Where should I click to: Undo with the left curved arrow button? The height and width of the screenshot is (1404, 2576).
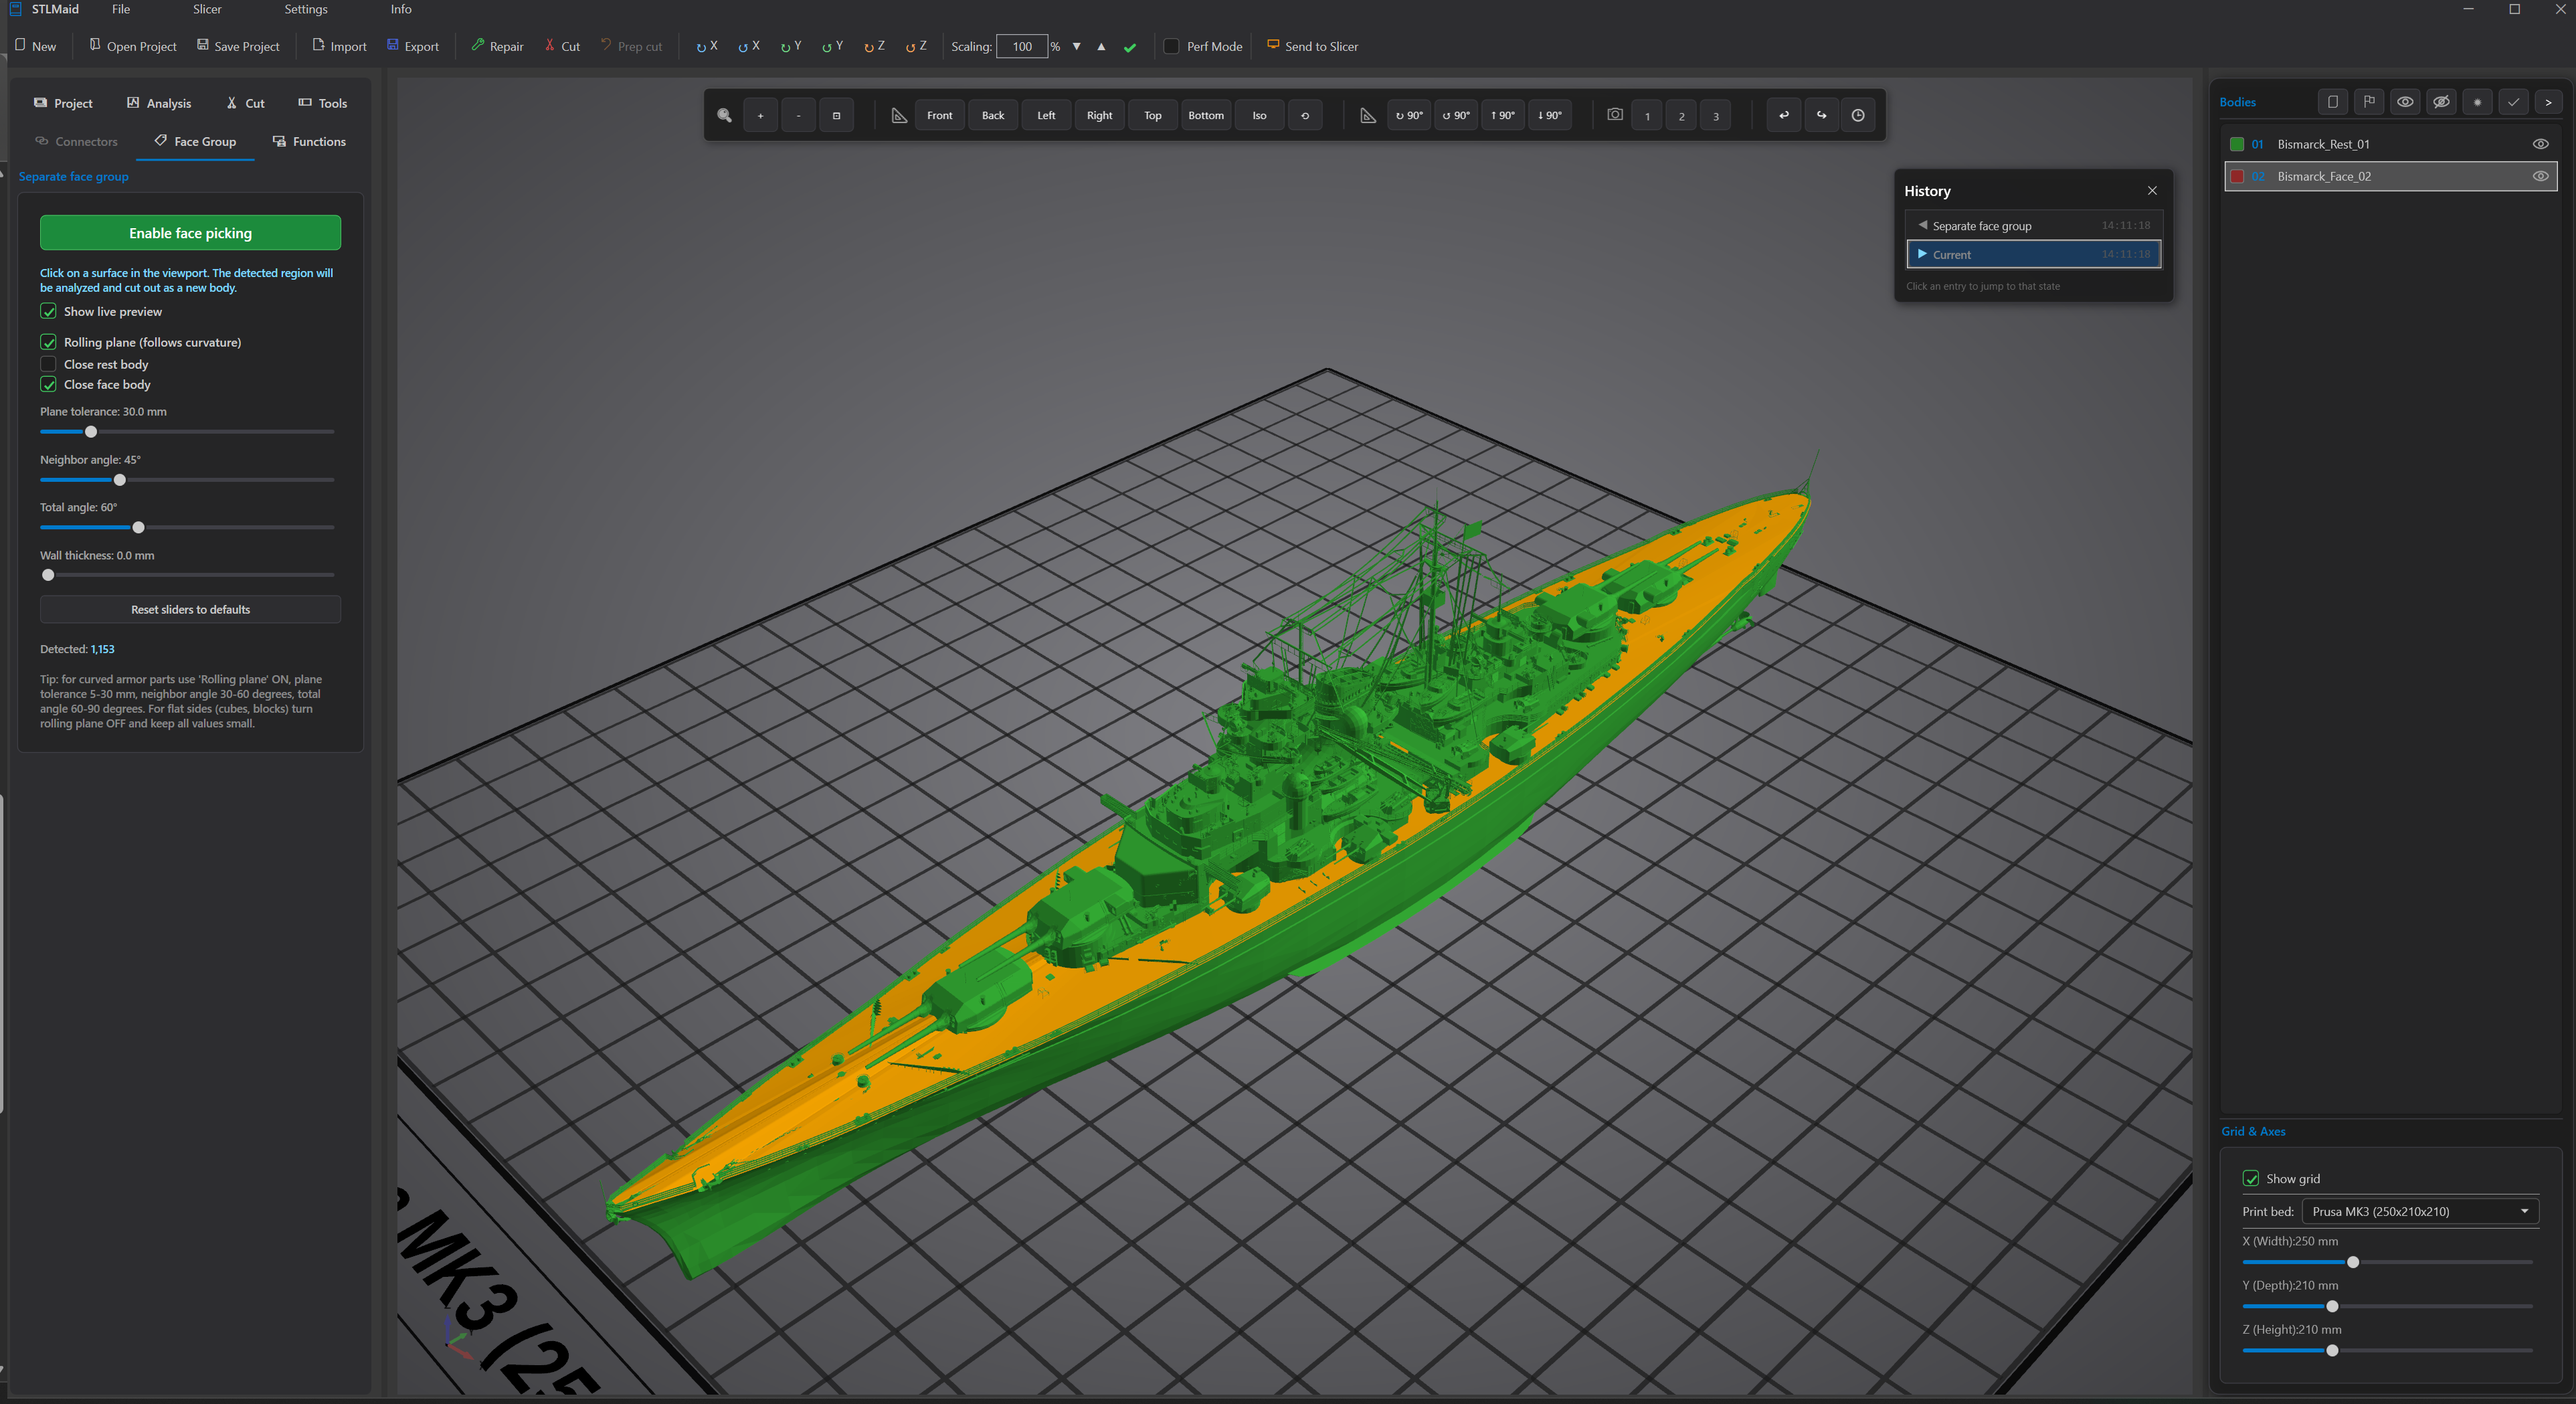(x=1784, y=115)
